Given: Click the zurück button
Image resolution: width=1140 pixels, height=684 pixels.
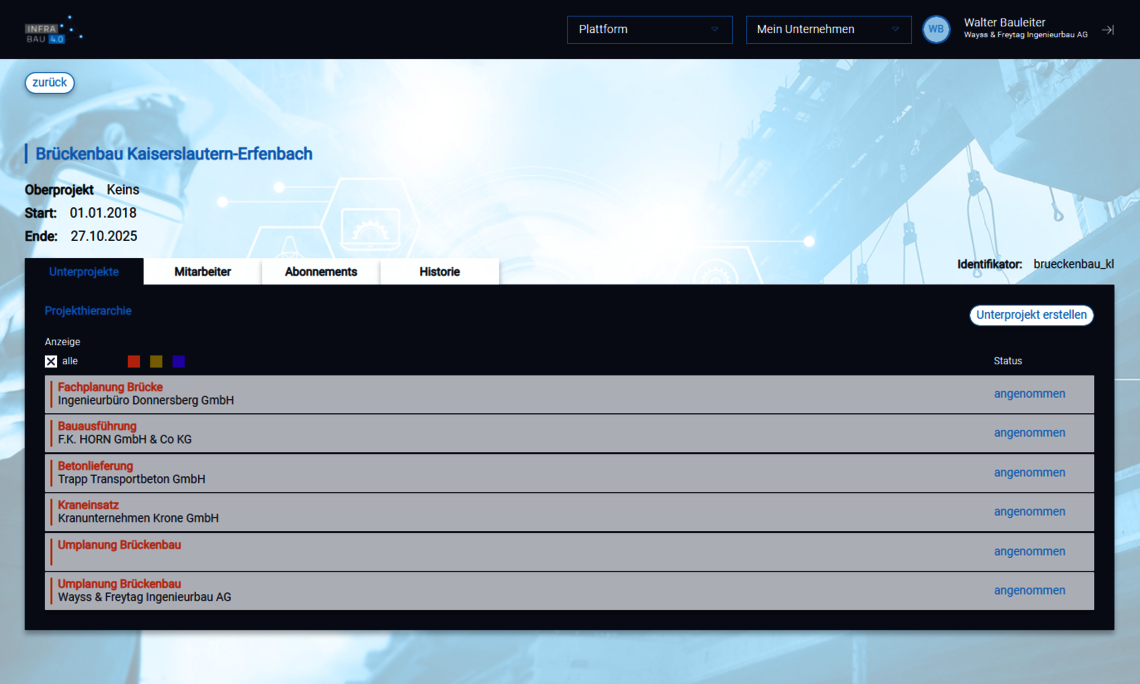Looking at the screenshot, I should [49, 83].
